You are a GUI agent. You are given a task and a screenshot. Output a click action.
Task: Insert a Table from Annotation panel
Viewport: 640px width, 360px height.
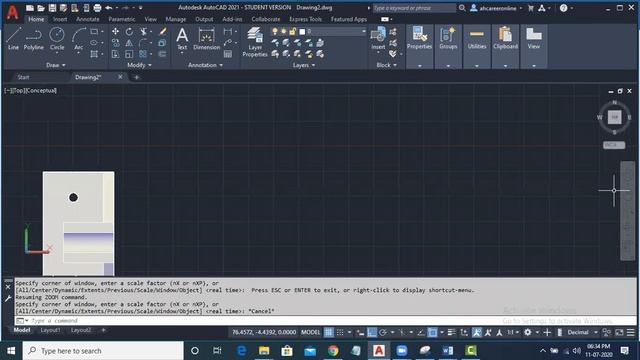228,54
